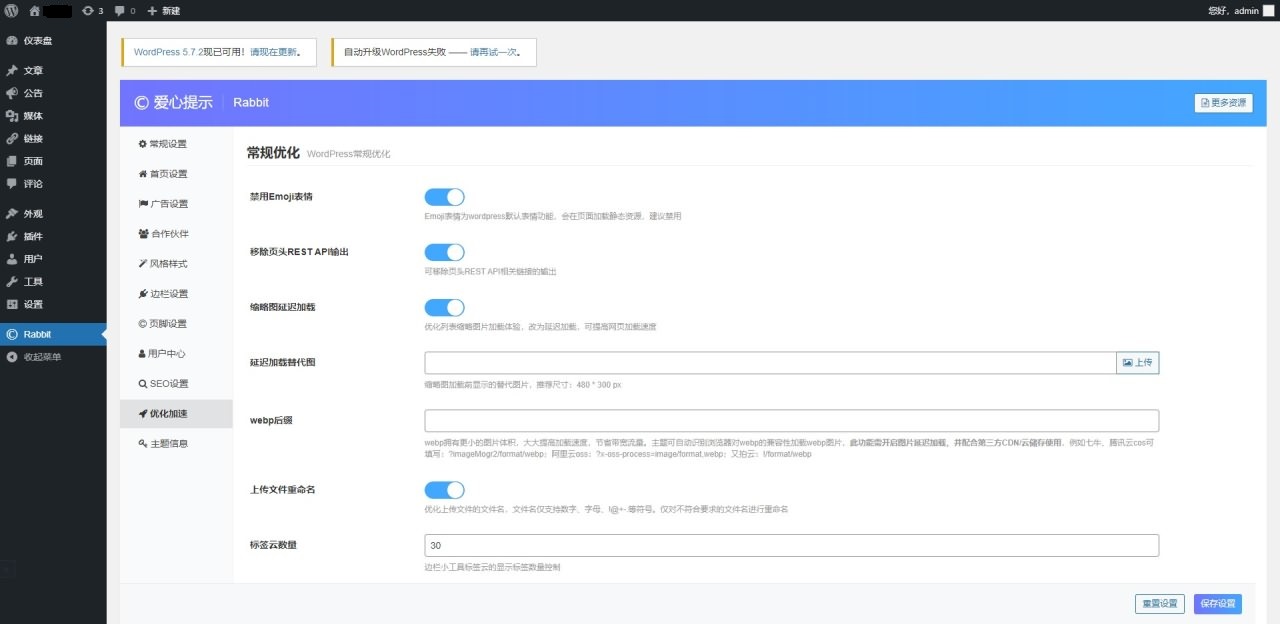Screen dimensions: 1280x624
Task: Switch to 首页设置 tab
Action: [176, 174]
